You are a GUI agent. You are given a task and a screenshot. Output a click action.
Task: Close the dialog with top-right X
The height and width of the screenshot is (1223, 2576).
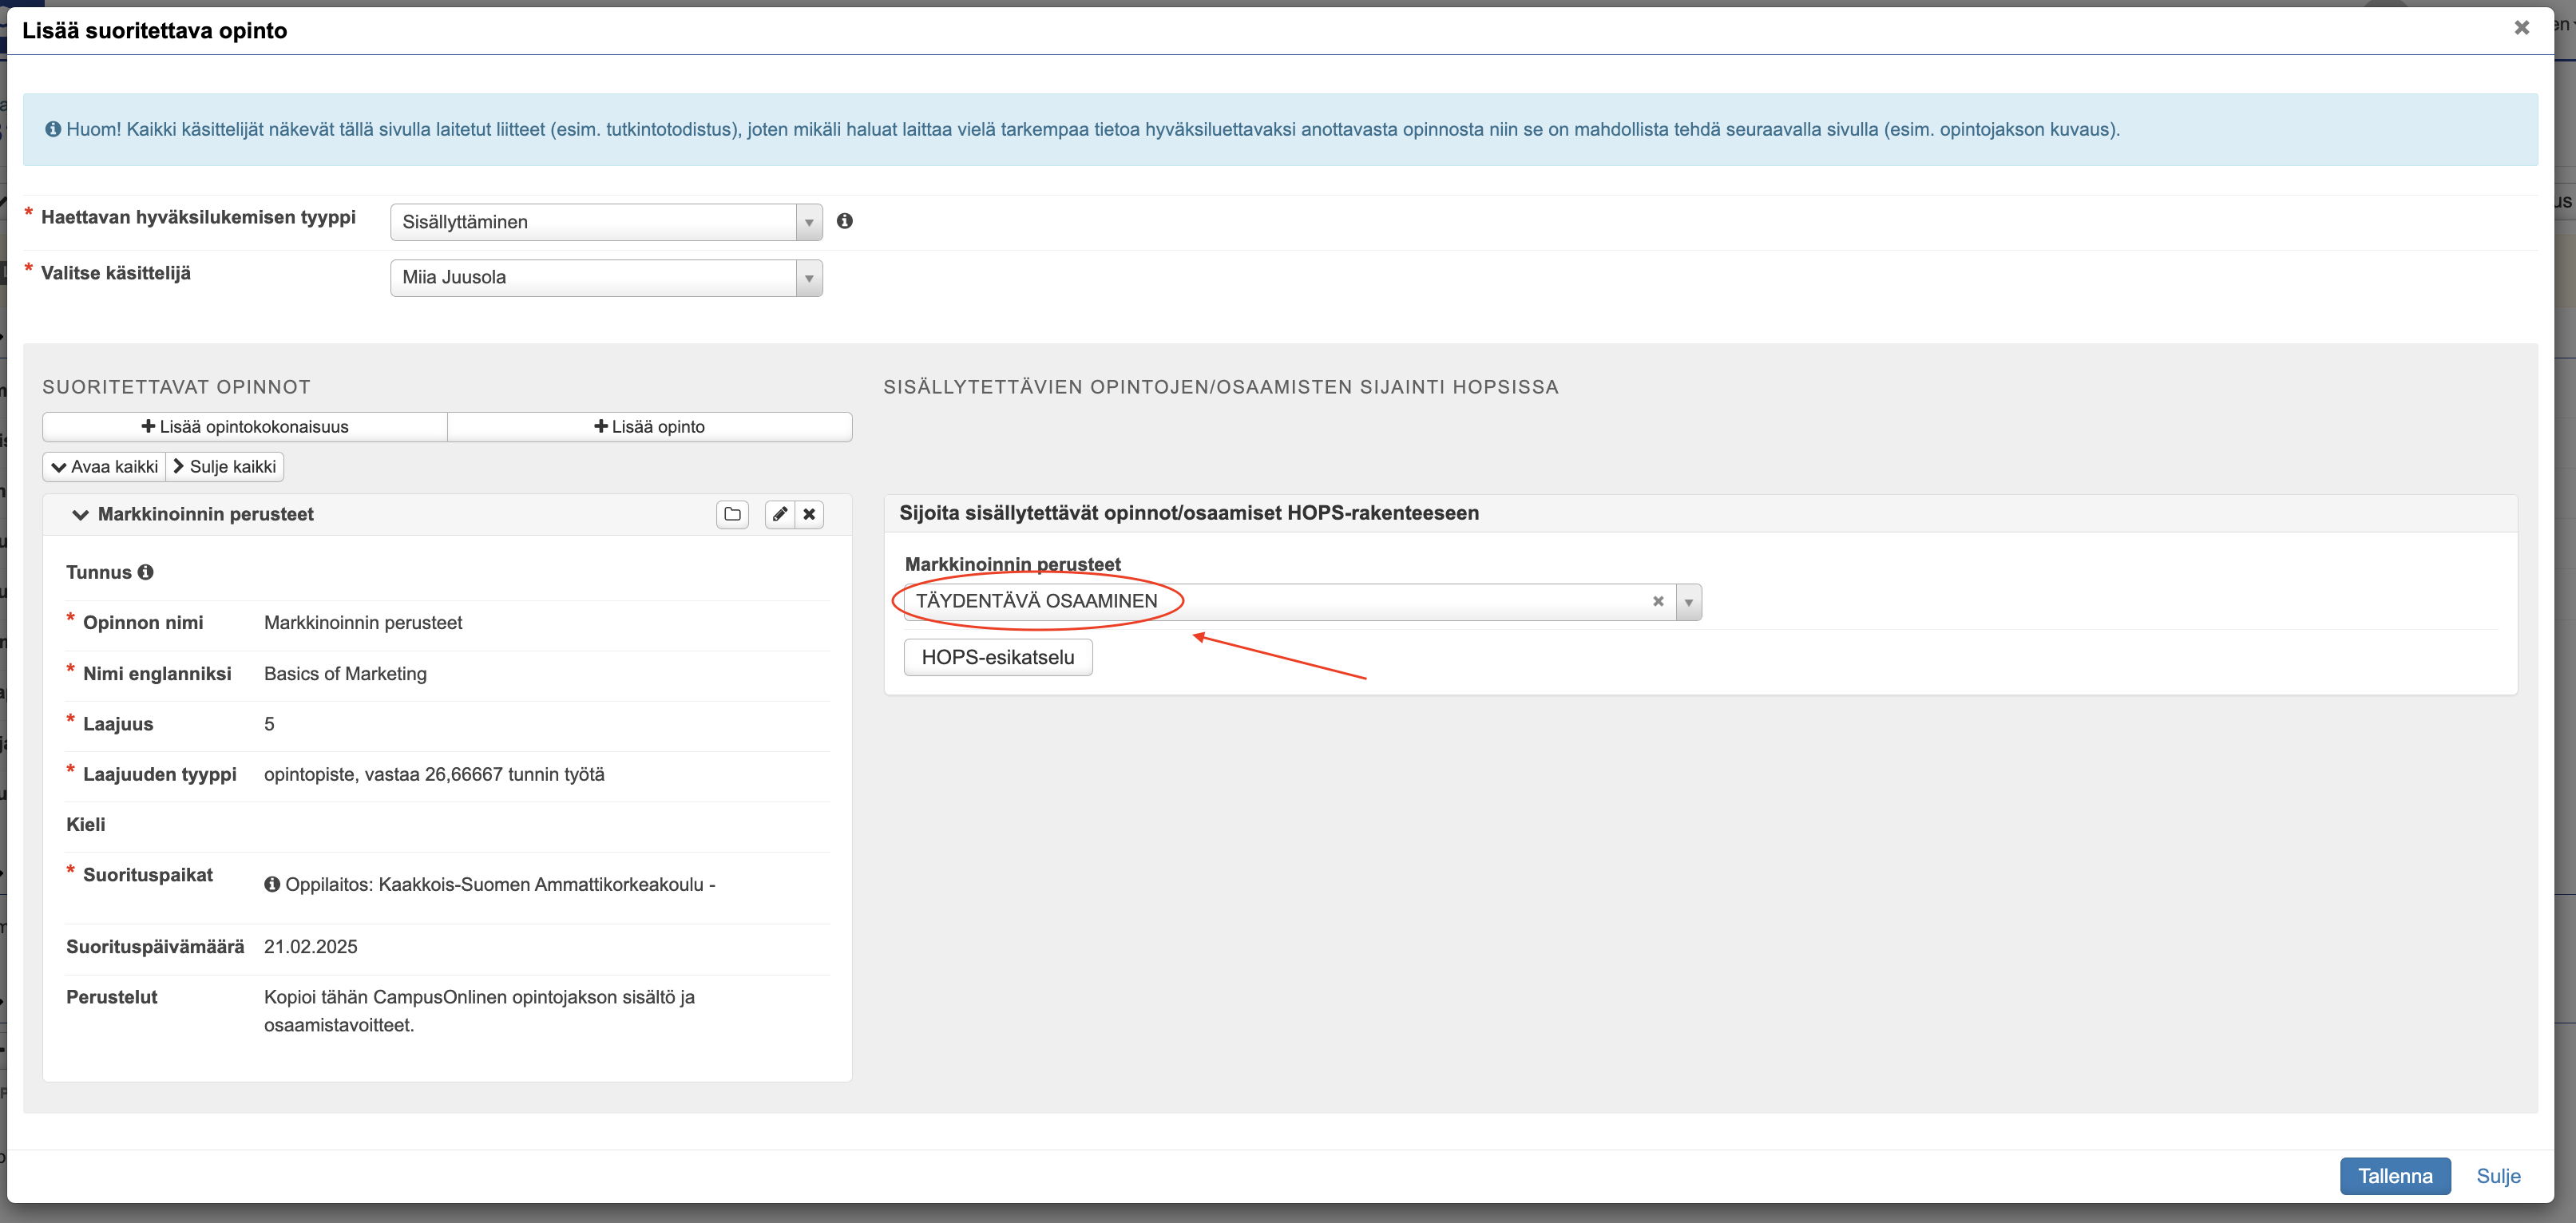tap(2521, 28)
